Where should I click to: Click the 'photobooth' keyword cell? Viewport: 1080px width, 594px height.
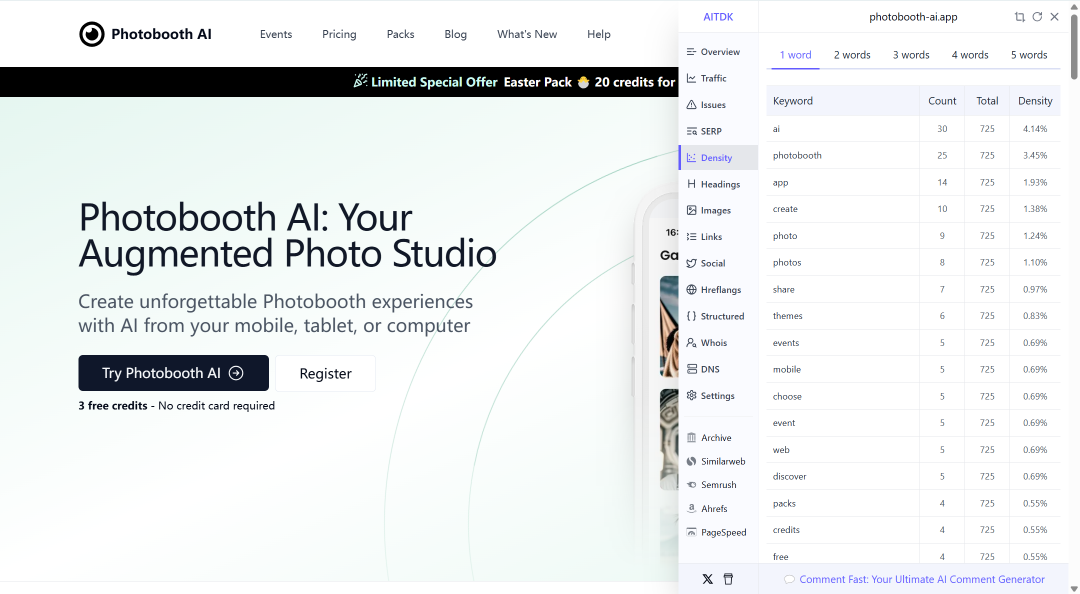tap(843, 156)
